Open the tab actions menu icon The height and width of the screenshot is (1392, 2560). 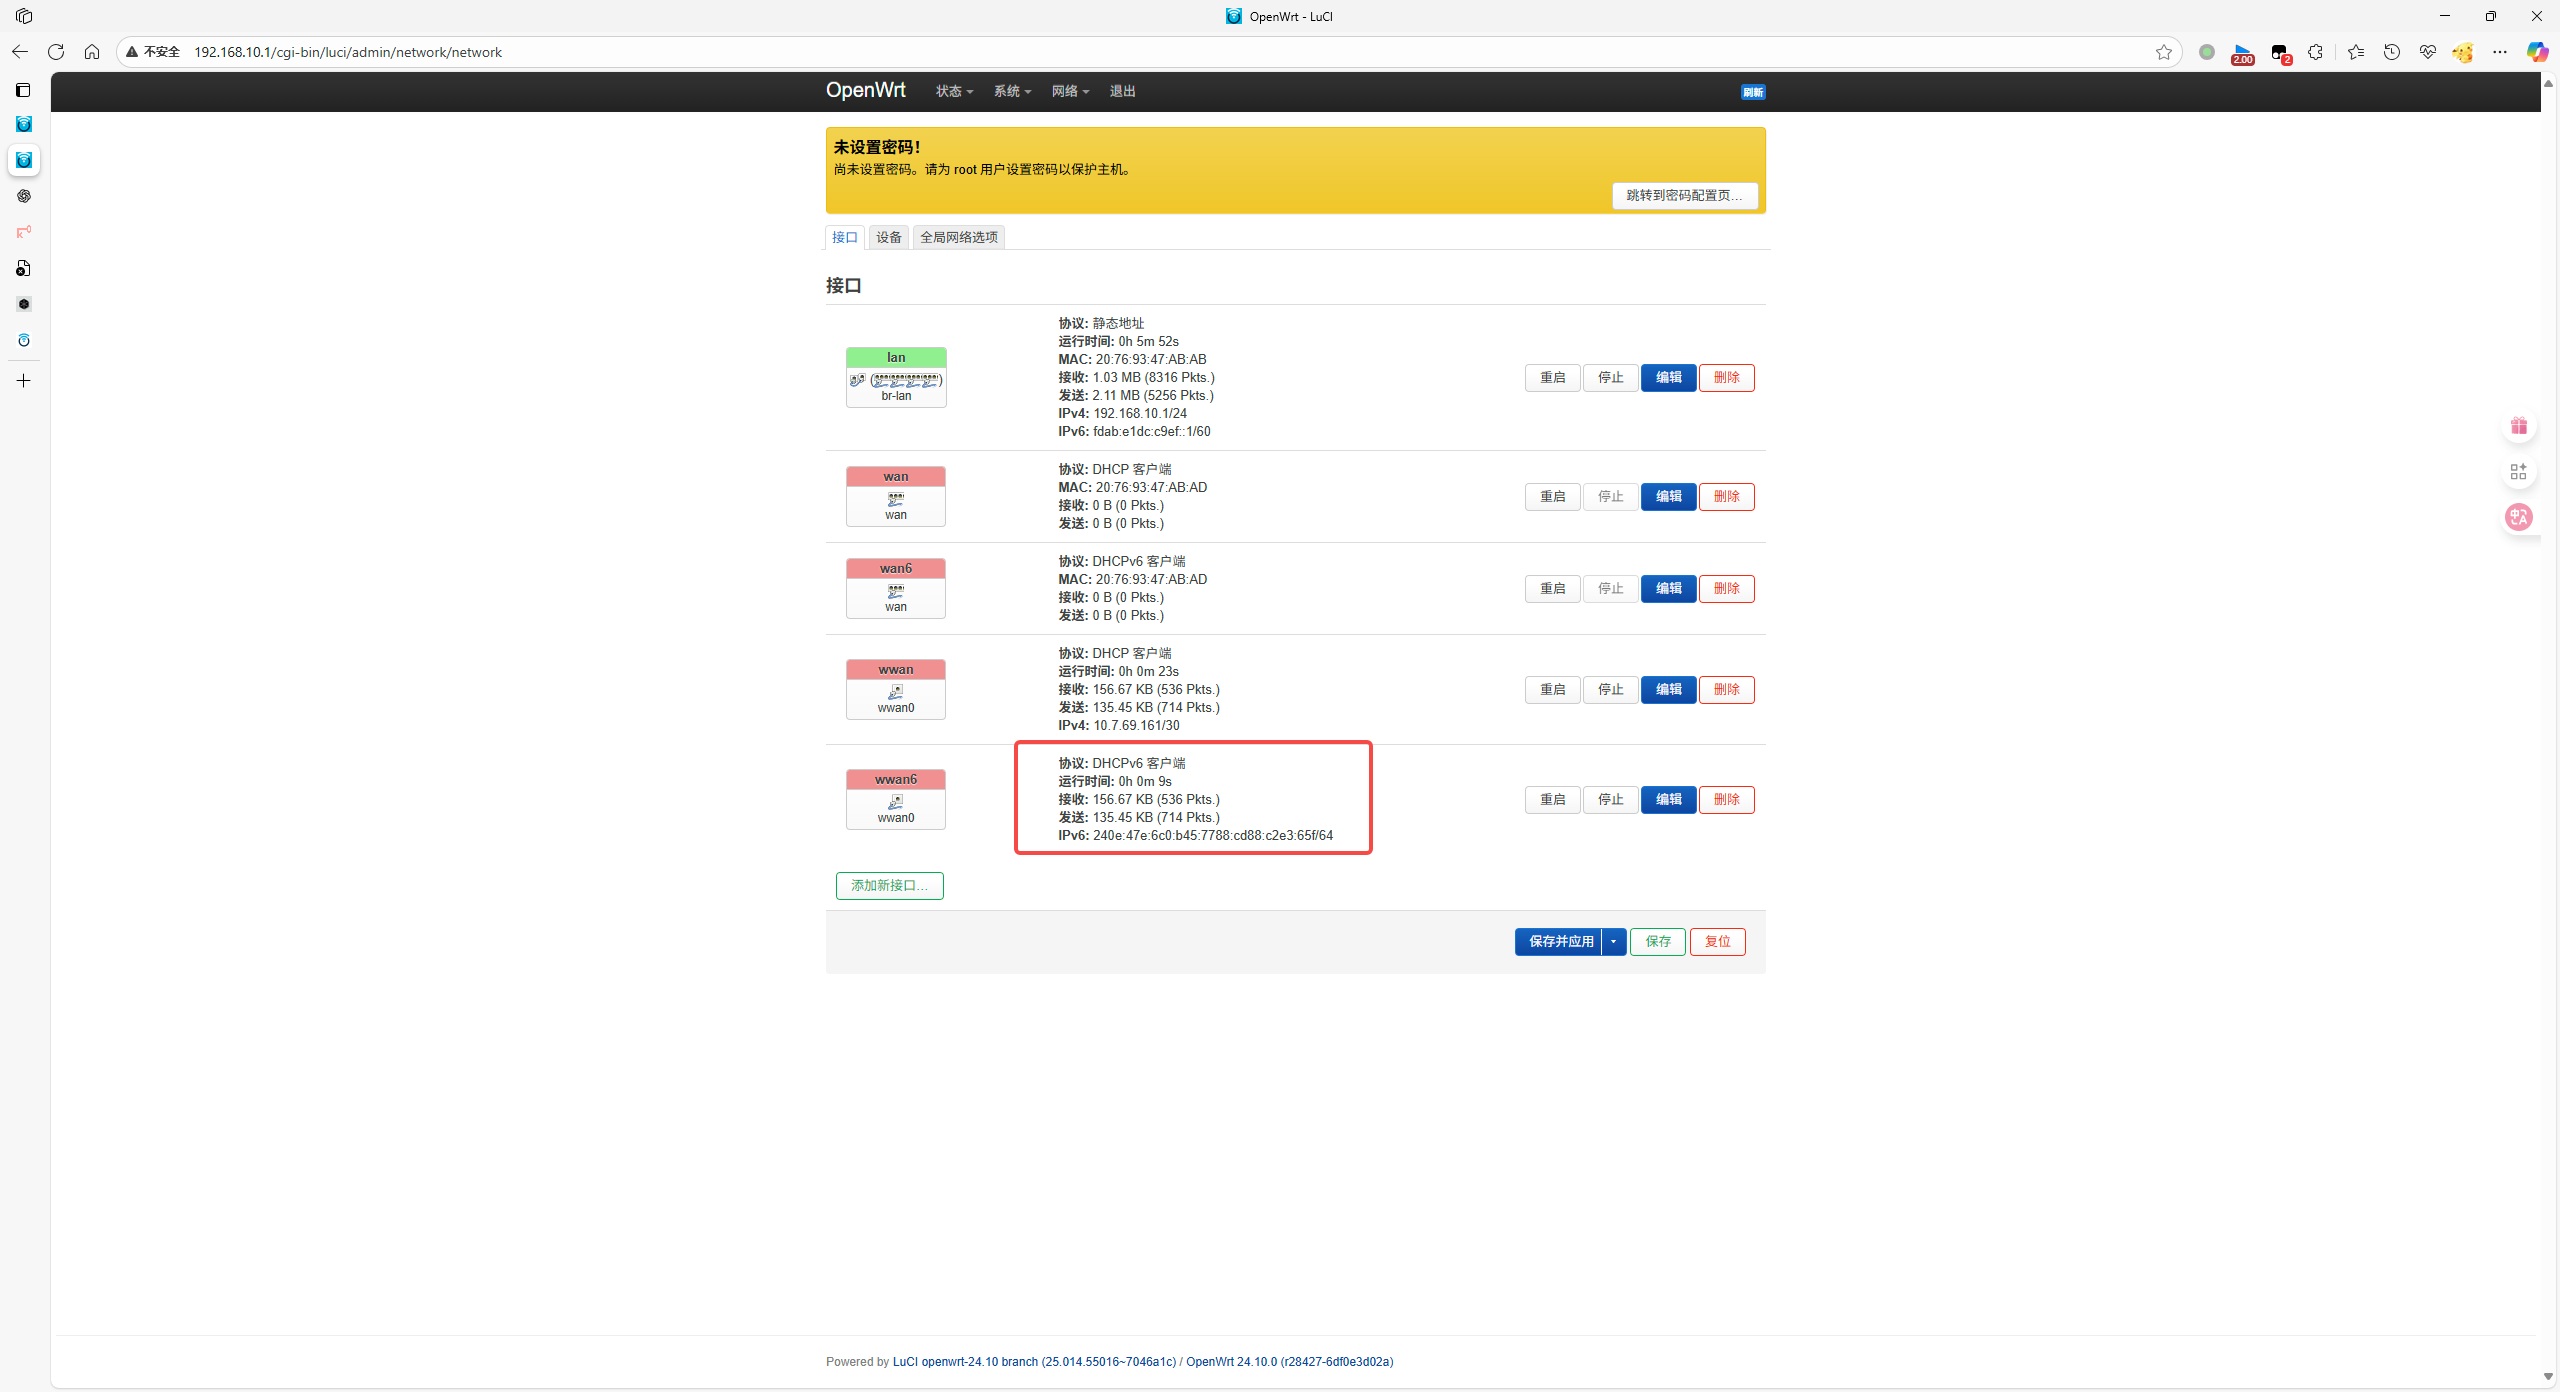click(23, 90)
